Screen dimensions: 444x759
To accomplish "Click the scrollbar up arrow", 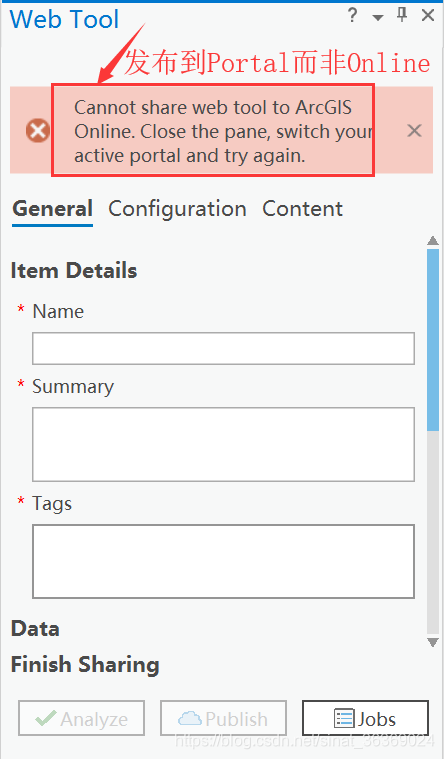I will point(433,241).
